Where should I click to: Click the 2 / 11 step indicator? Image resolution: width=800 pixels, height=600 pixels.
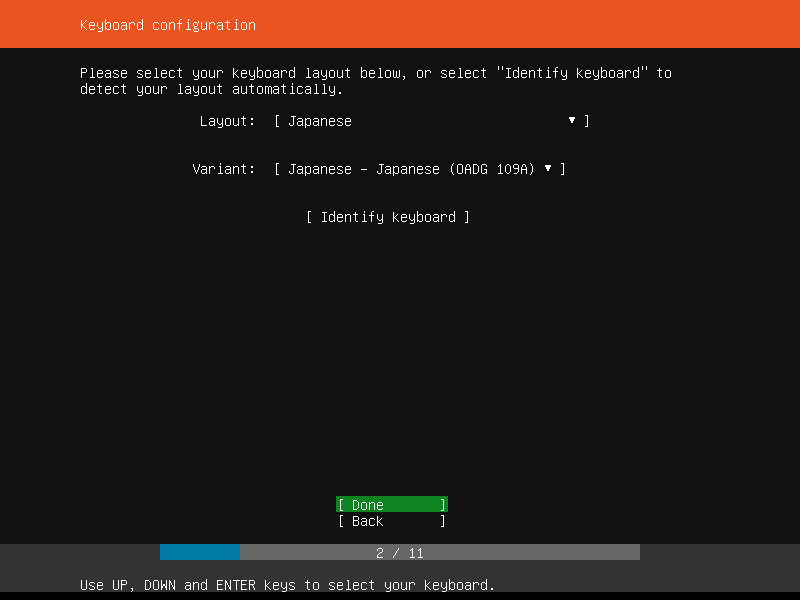pos(400,552)
